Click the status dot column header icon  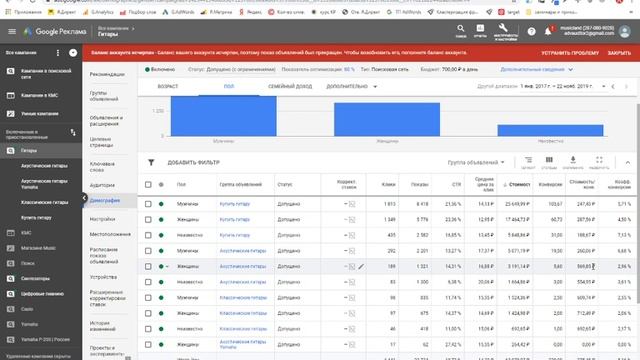pyautogui.click(x=161, y=184)
